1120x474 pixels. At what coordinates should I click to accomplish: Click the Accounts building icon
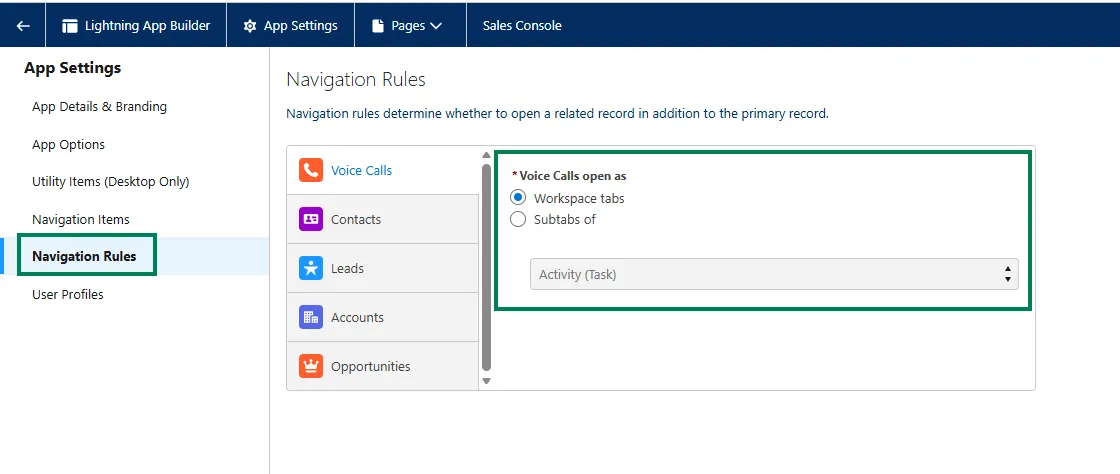(x=311, y=317)
